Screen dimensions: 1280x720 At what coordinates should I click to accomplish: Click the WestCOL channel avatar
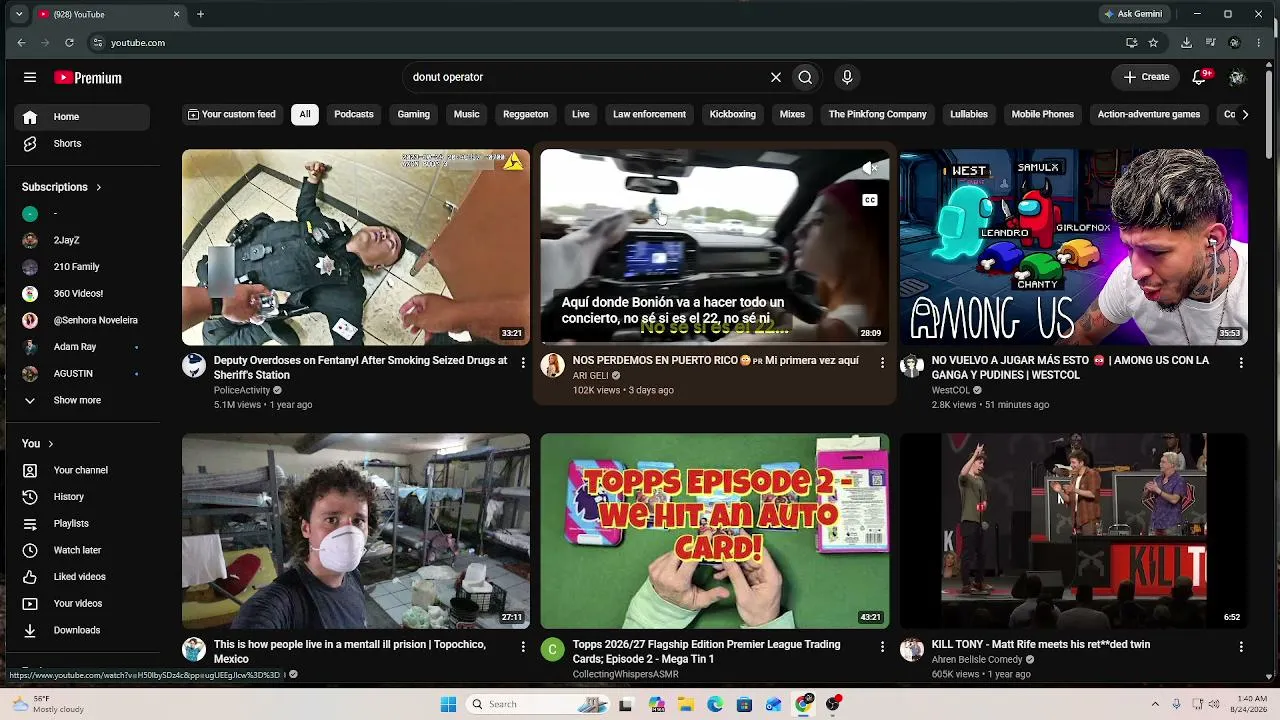click(x=912, y=365)
